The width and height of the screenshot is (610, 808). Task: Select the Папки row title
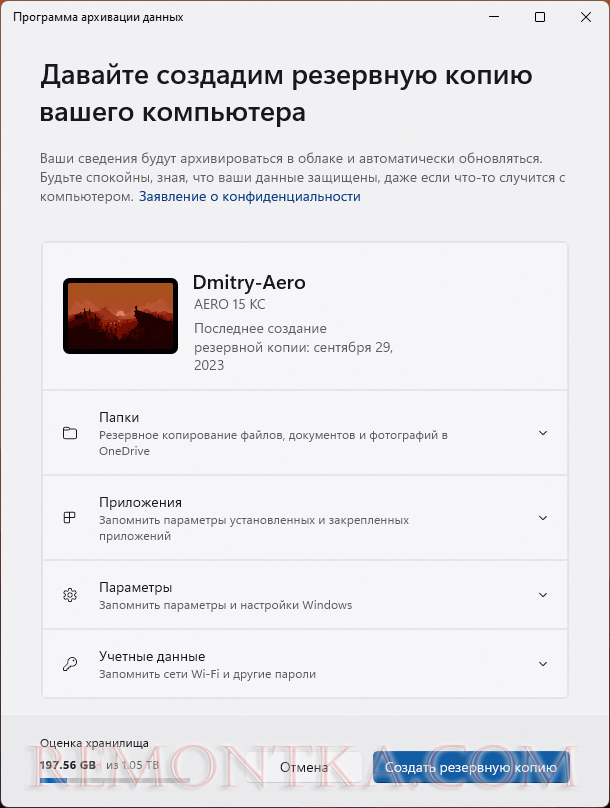pyautogui.click(x=119, y=417)
